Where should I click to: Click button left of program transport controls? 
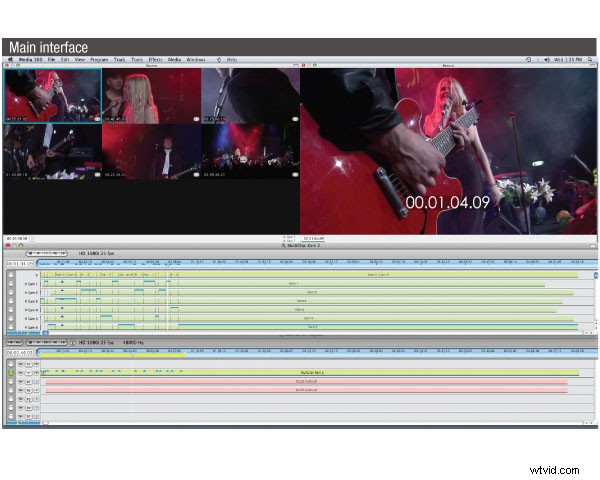click(x=15, y=342)
